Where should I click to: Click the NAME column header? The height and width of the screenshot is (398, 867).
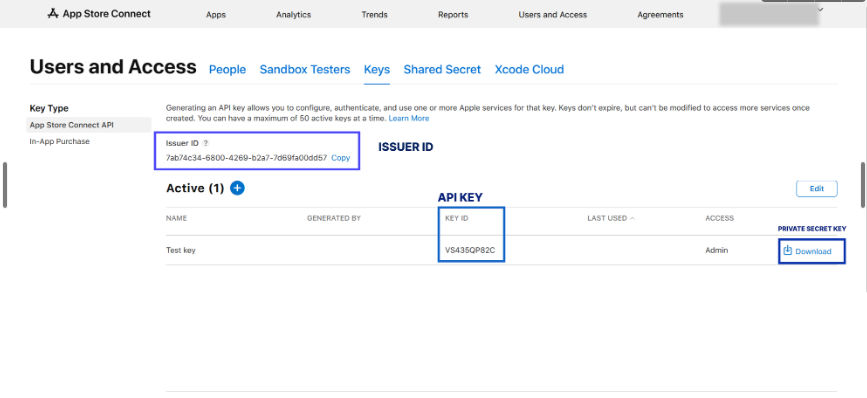pyautogui.click(x=176, y=218)
